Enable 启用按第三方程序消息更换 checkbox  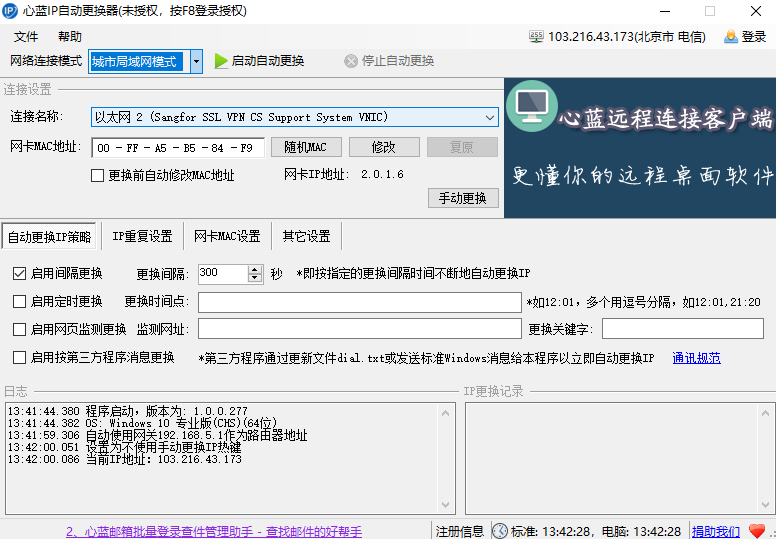click(x=19, y=357)
